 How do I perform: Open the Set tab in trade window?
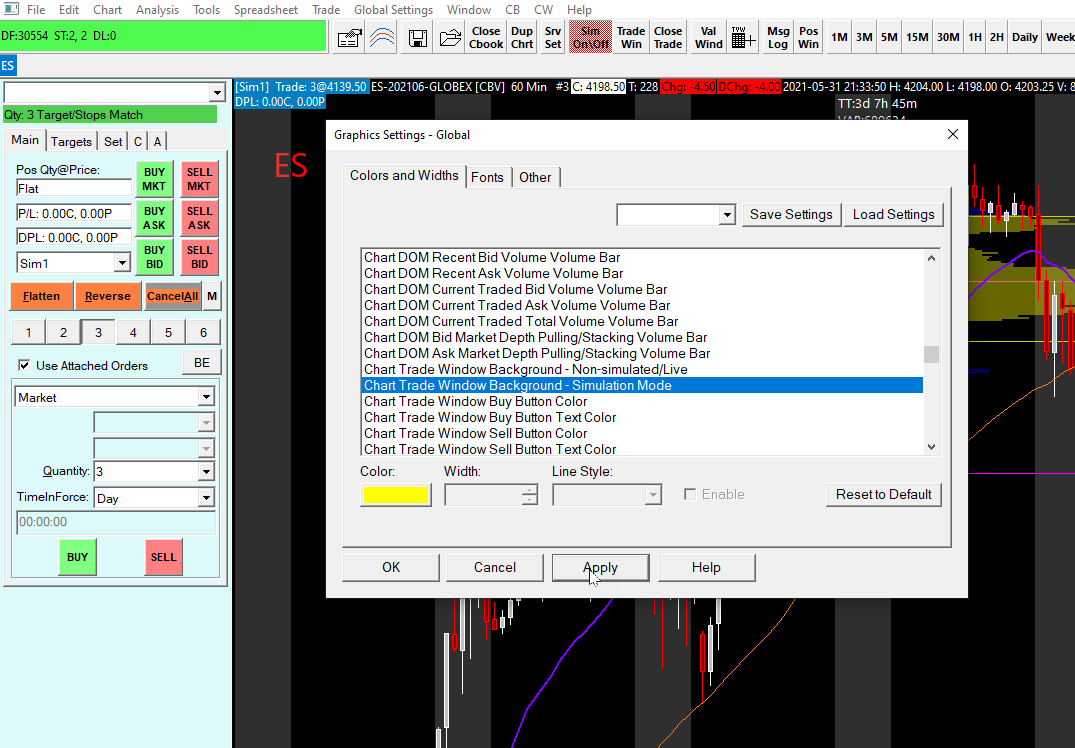point(113,141)
